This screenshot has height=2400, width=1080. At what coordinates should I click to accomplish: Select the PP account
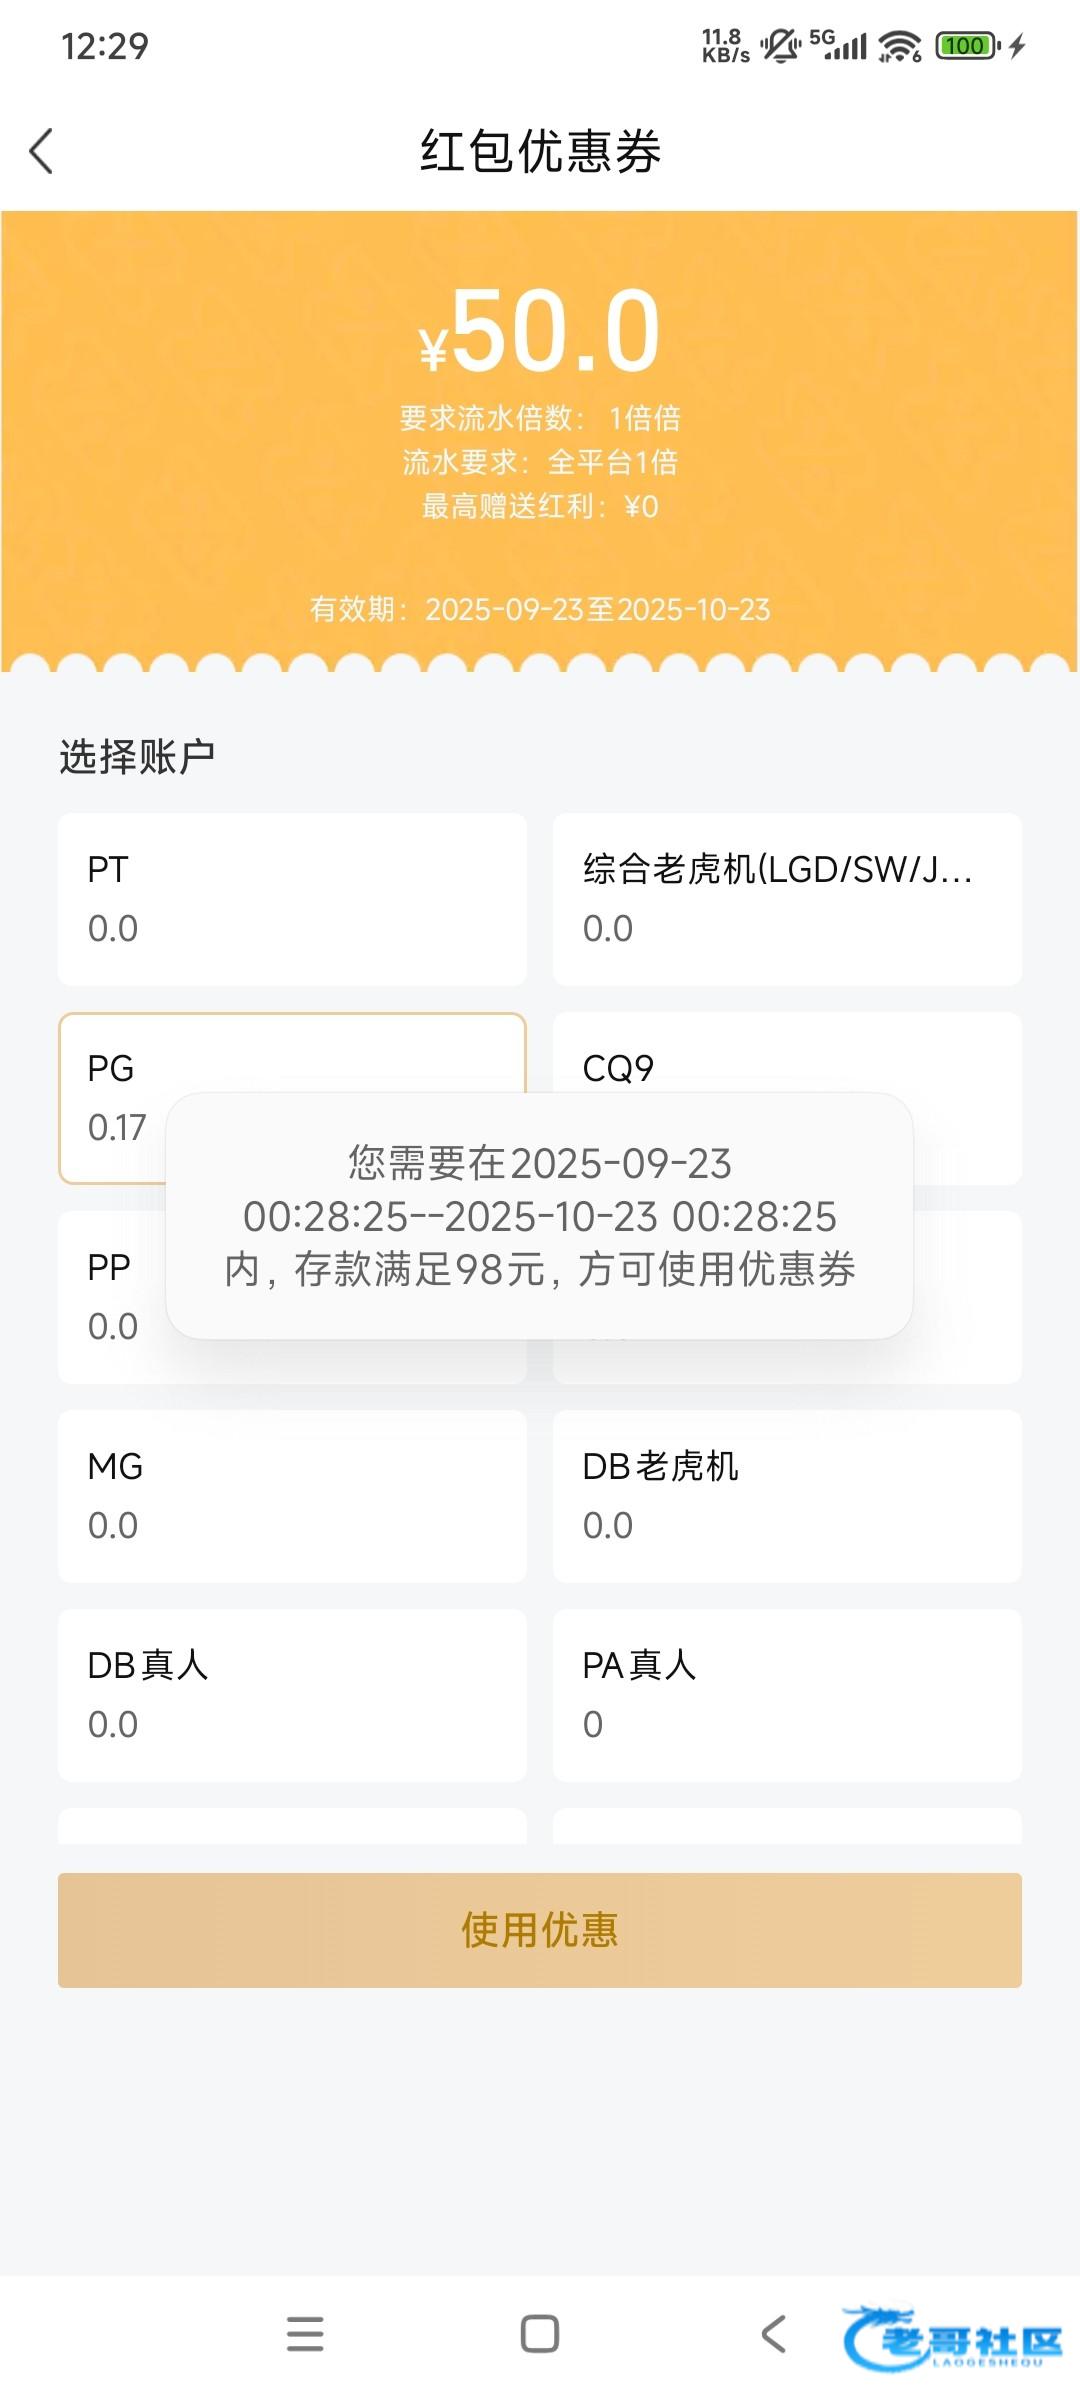tap(108, 1297)
